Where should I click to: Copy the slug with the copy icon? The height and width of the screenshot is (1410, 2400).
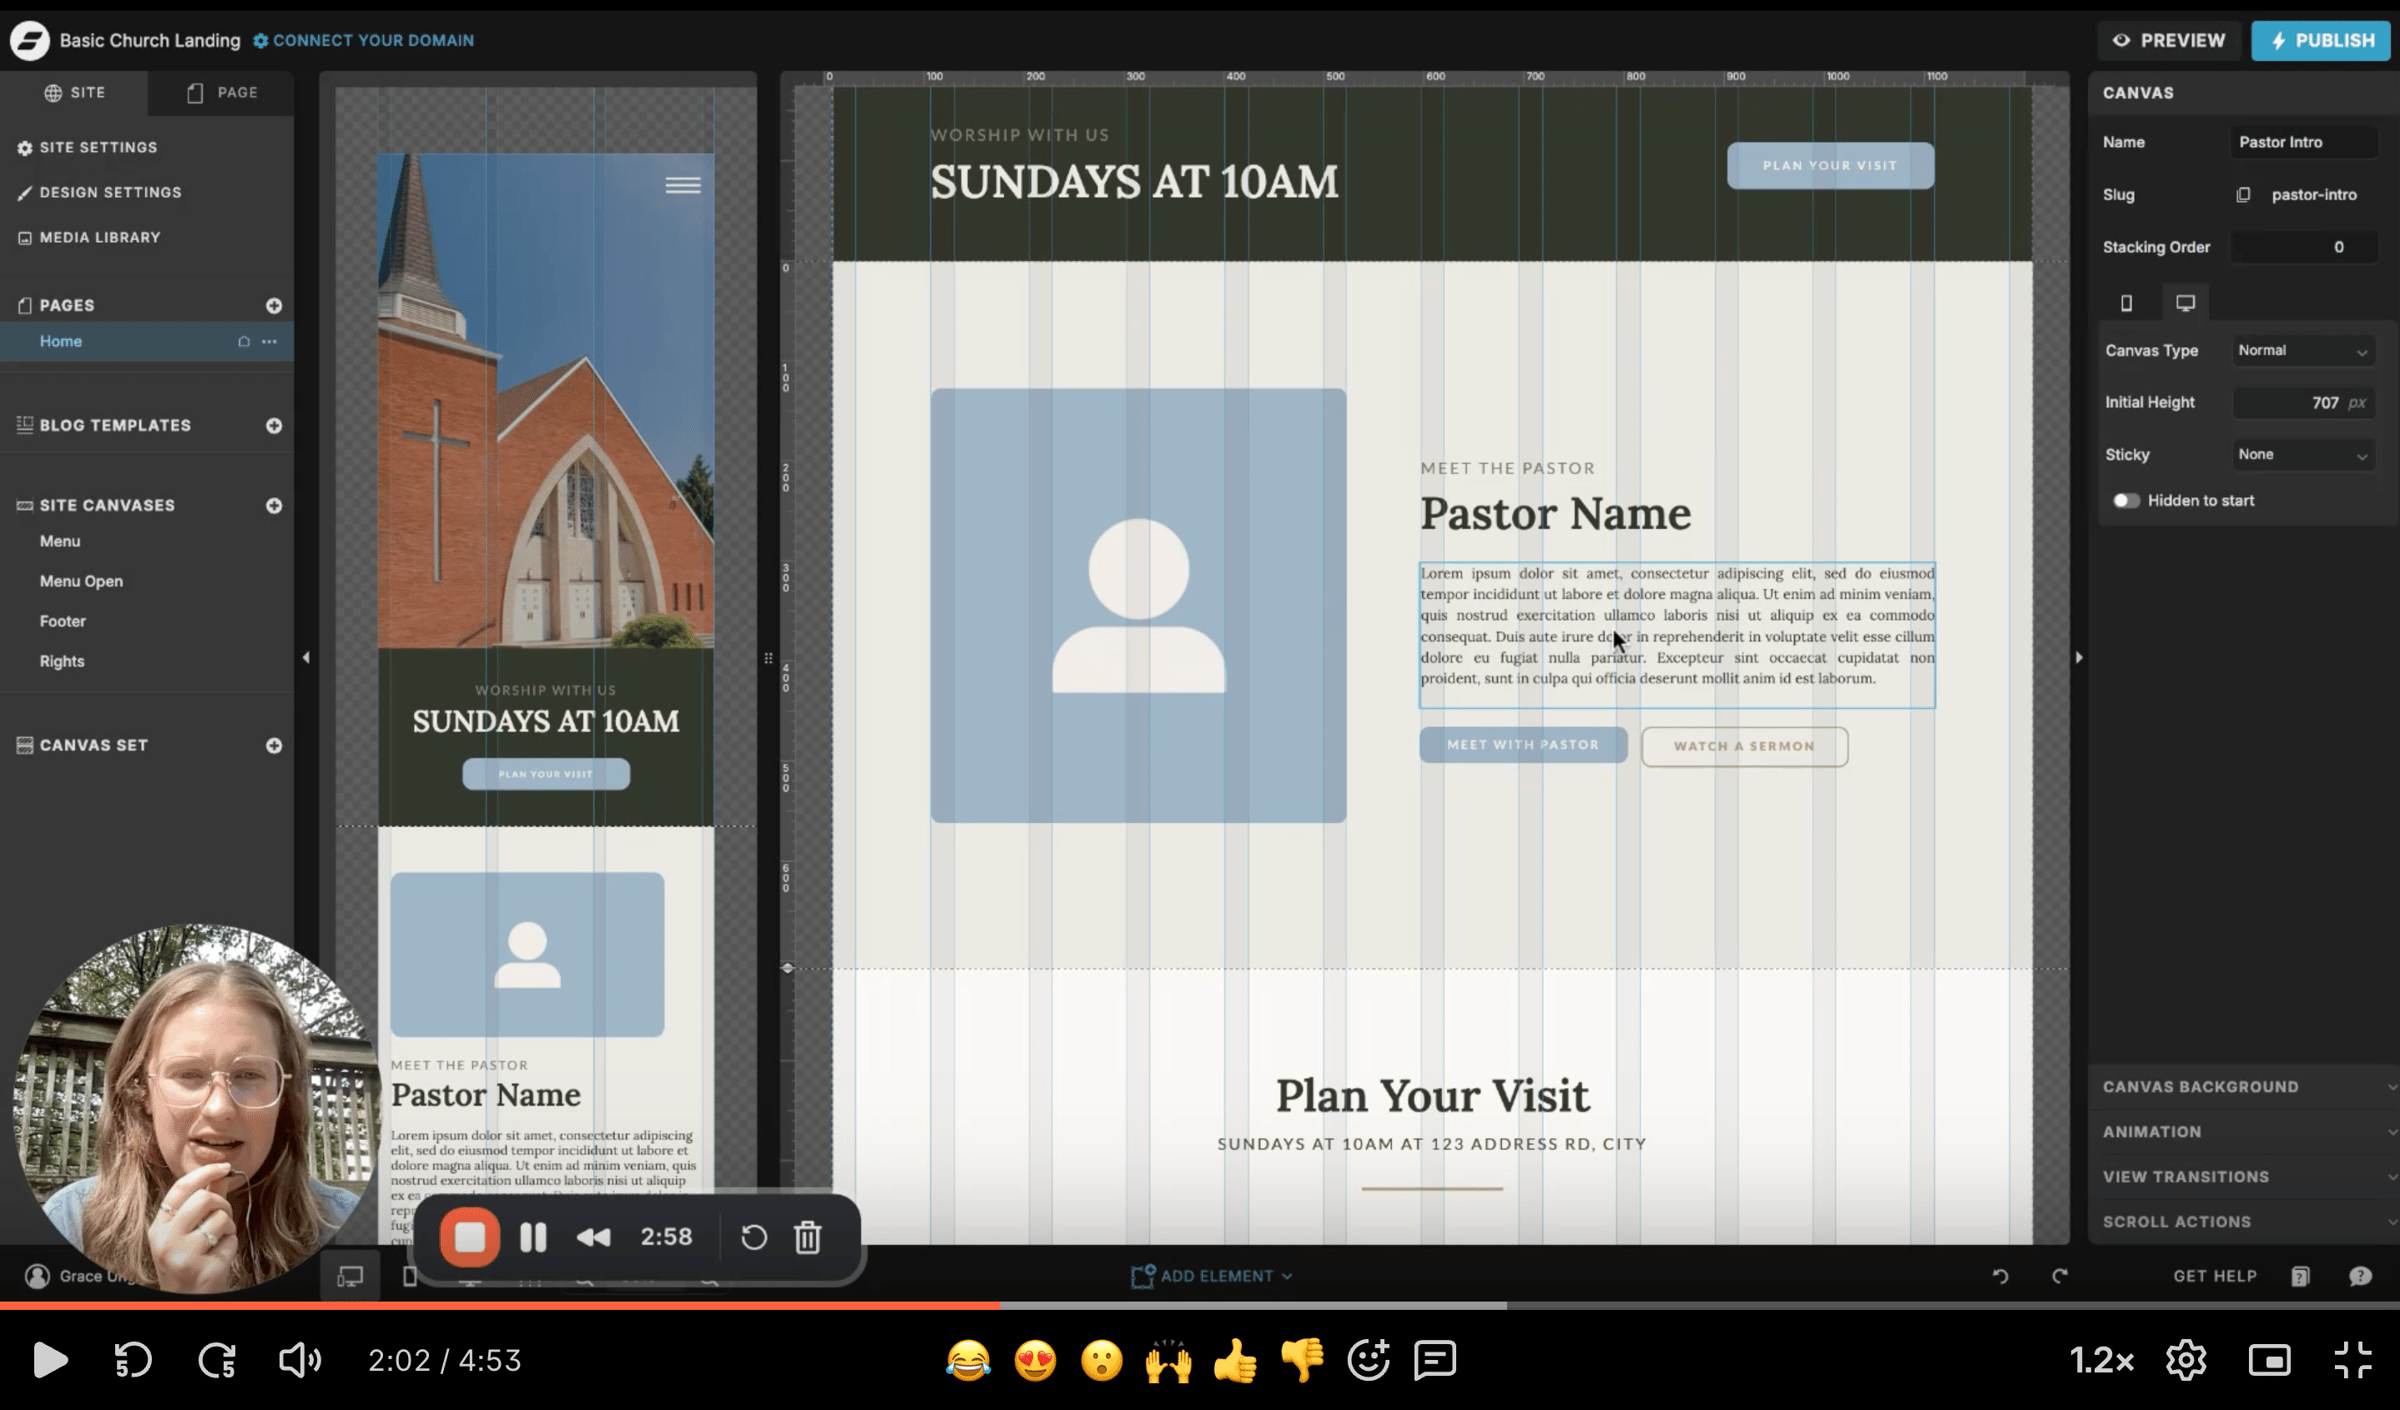[x=2243, y=195]
